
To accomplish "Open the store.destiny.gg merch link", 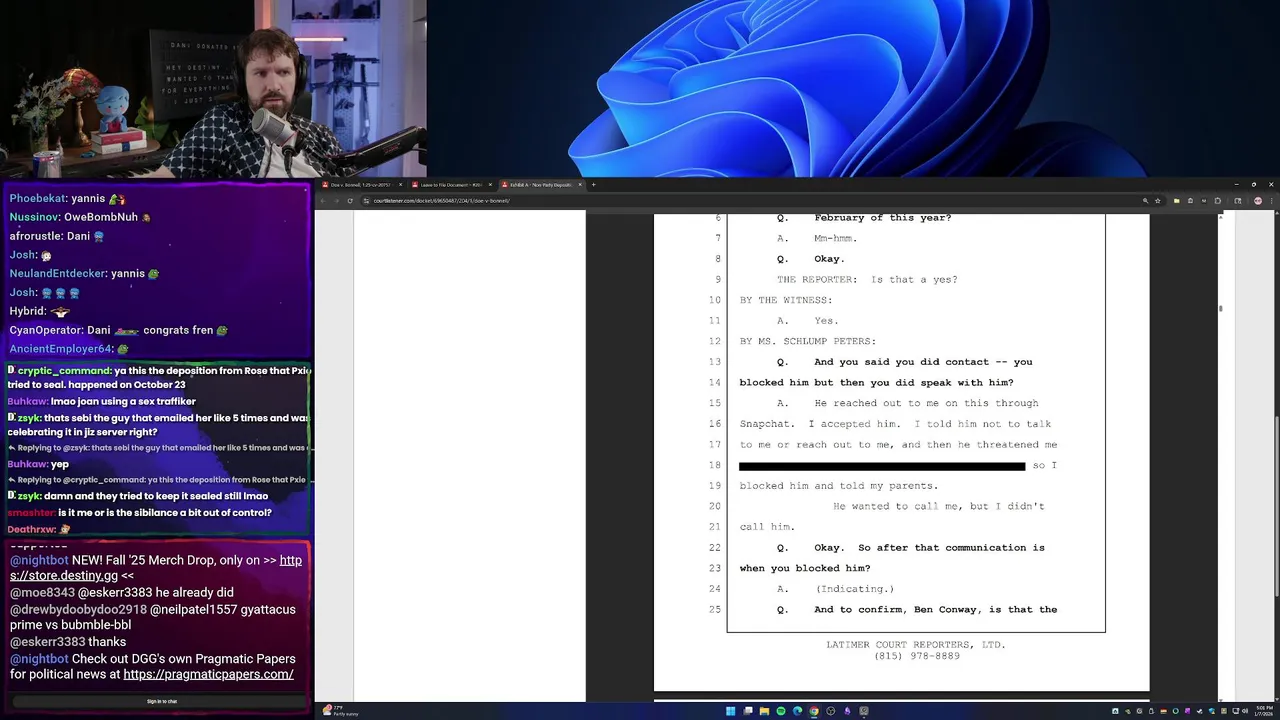I will (x=156, y=568).
